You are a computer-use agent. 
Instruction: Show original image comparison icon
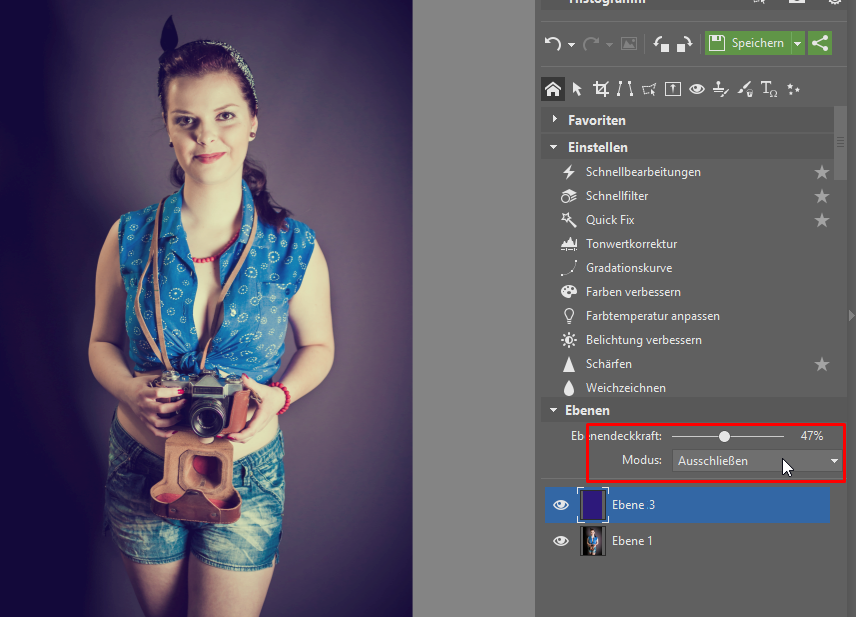[x=629, y=43]
